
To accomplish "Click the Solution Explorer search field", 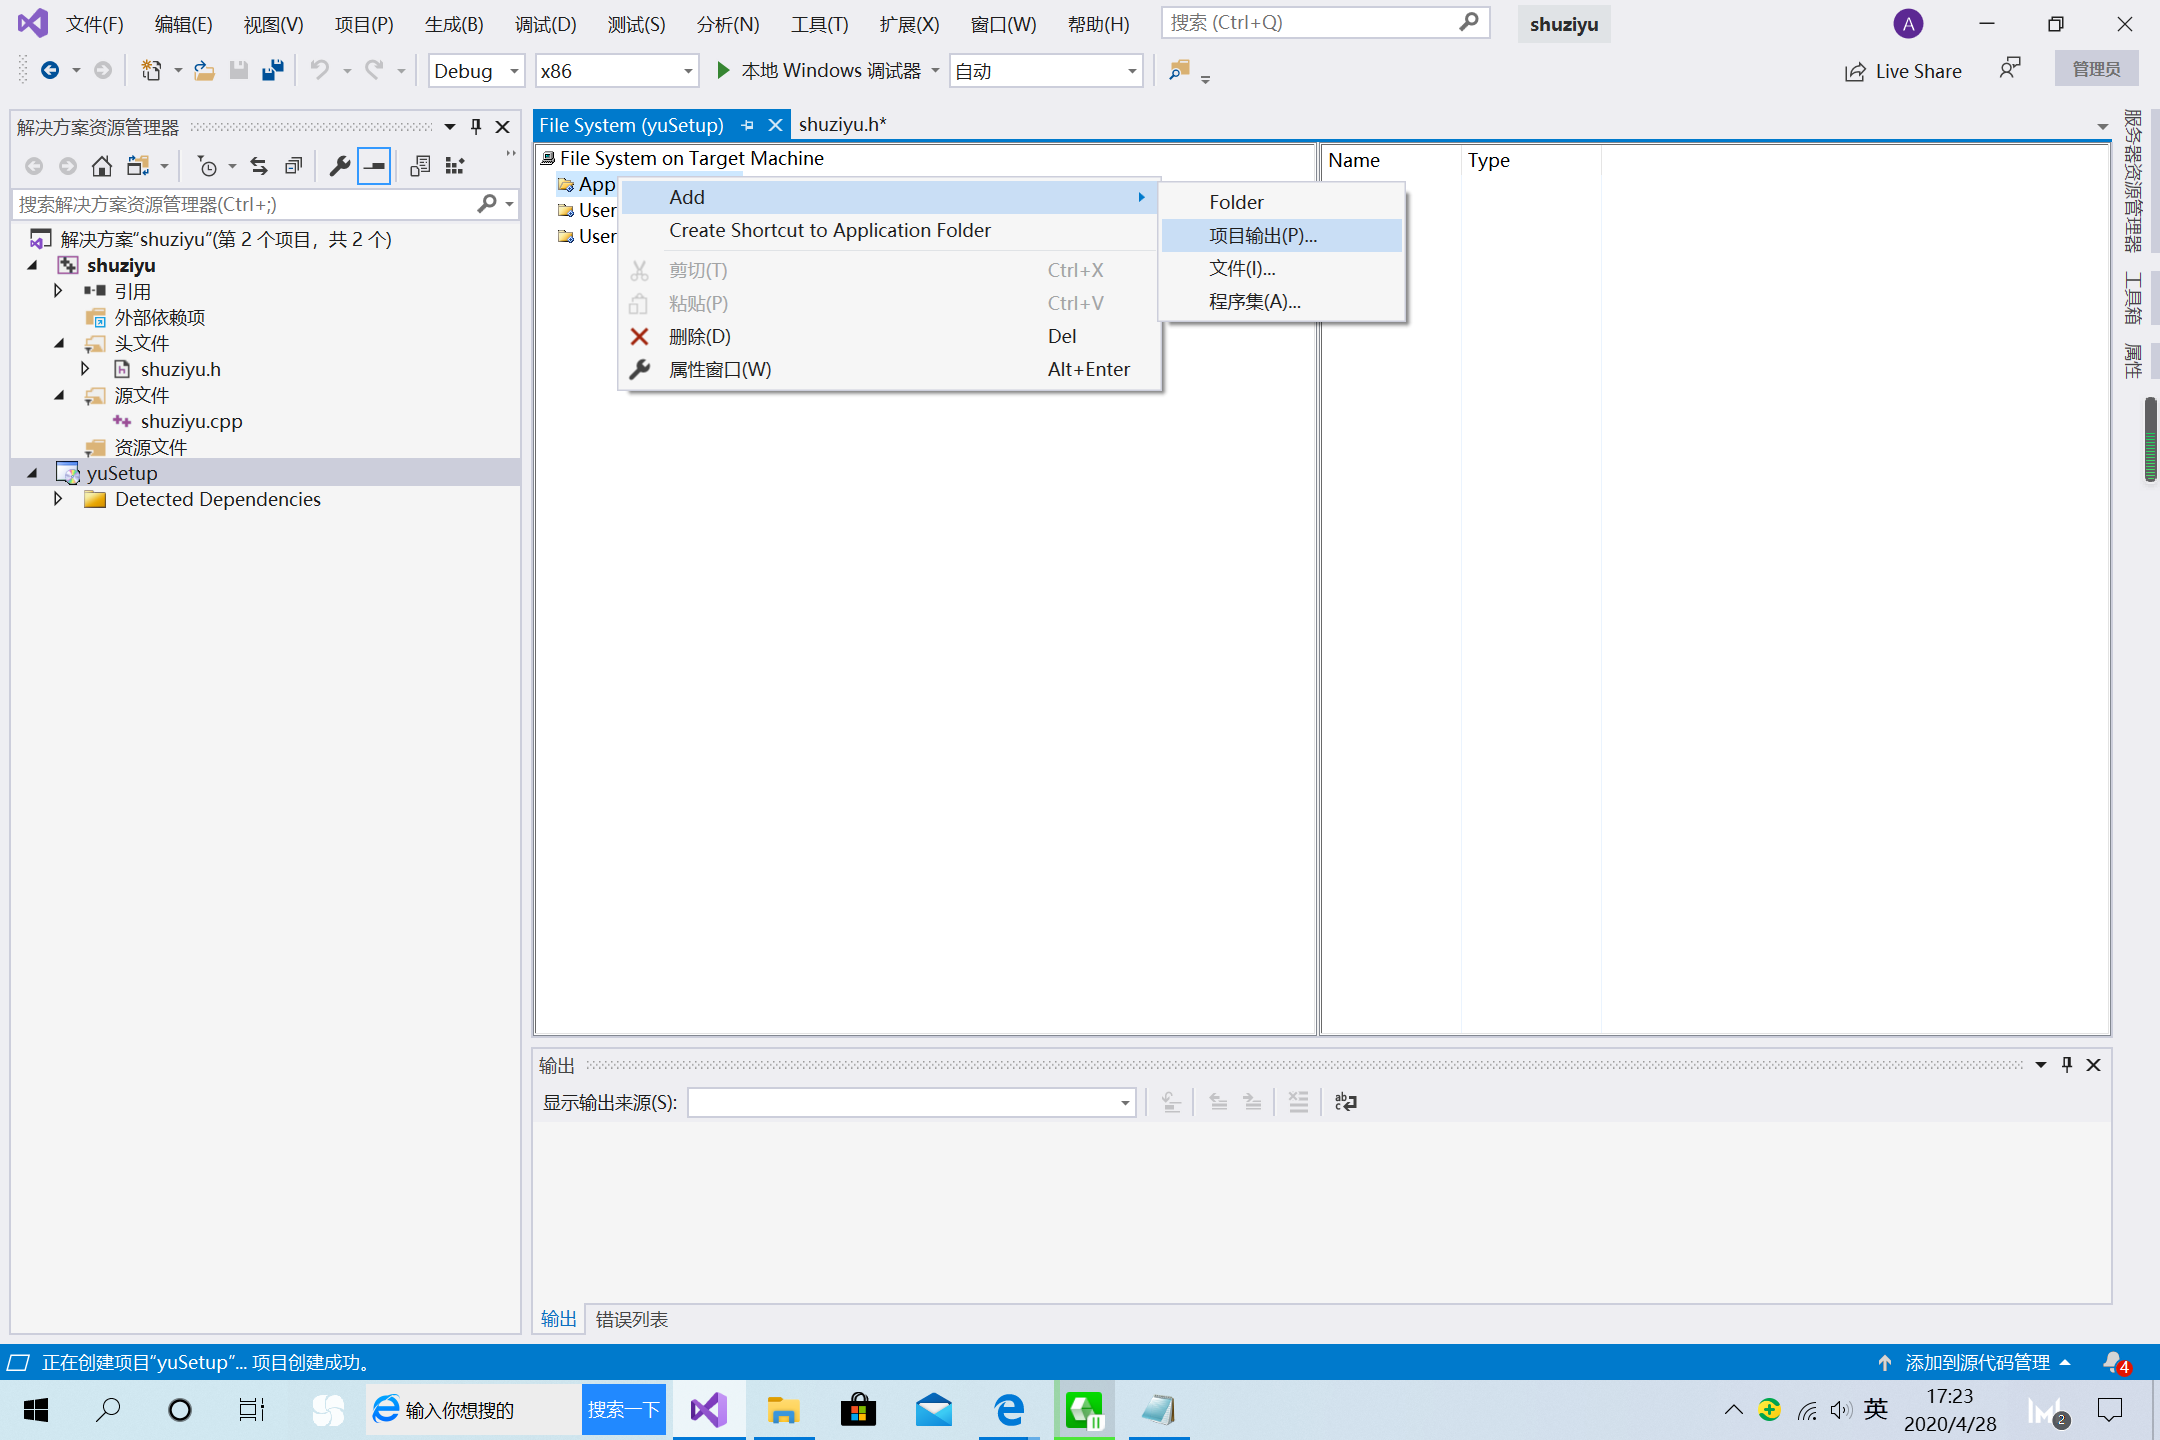I will (x=245, y=204).
